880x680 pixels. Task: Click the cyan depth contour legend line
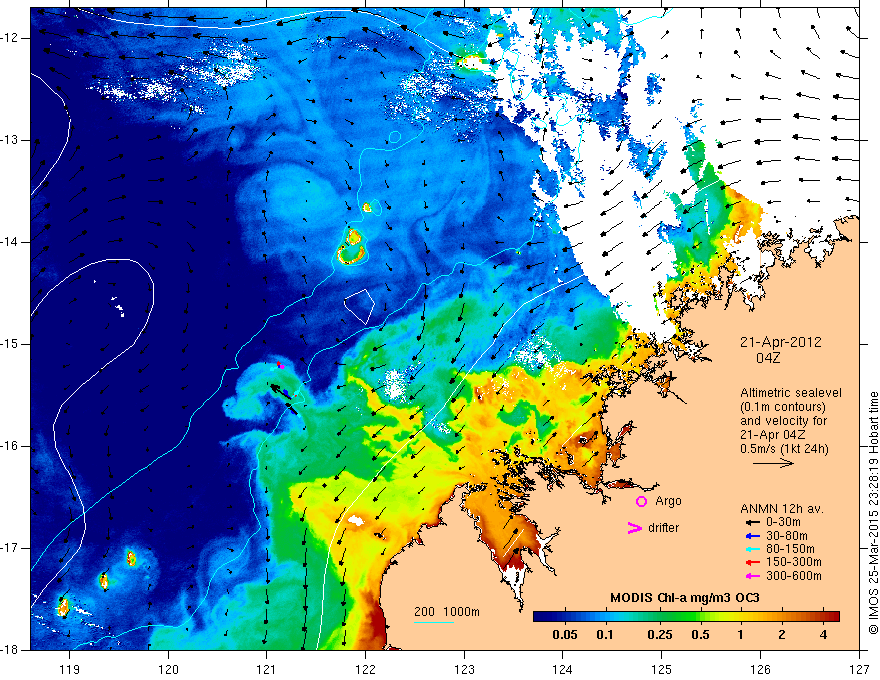pos(434,622)
